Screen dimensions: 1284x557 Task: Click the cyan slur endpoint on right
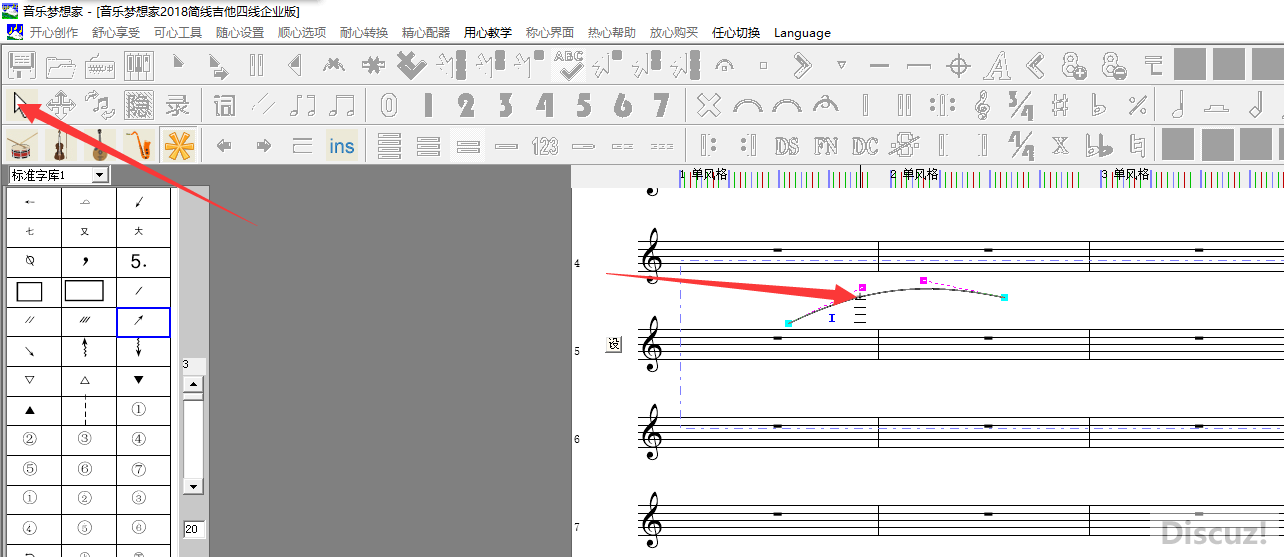point(1004,297)
